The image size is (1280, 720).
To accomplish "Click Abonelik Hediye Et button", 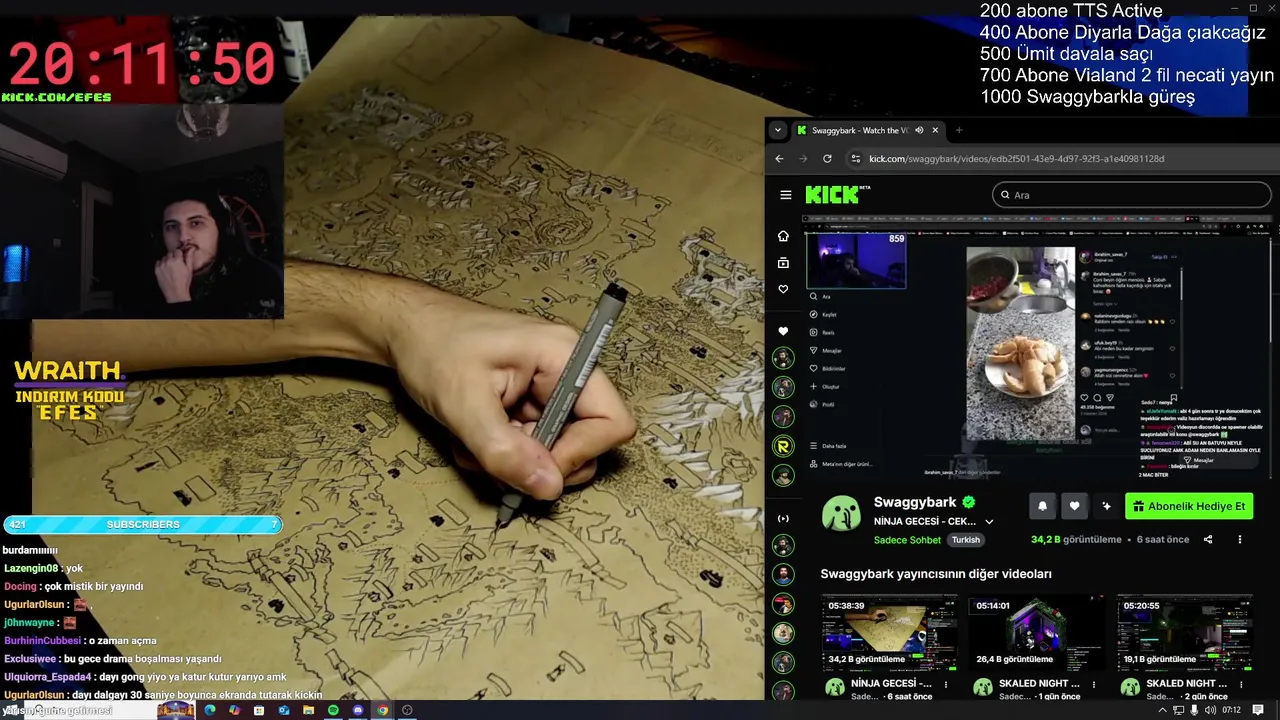I will tap(1189, 506).
